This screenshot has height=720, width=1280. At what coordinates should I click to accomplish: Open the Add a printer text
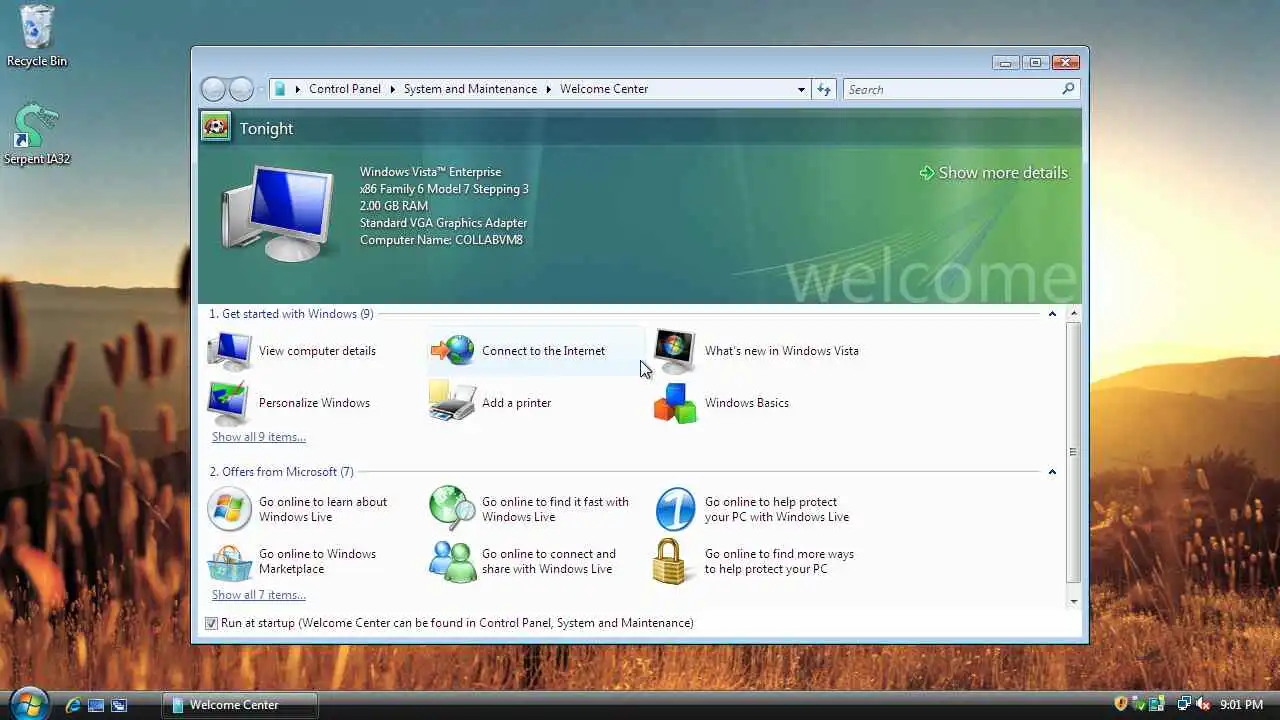pos(516,403)
